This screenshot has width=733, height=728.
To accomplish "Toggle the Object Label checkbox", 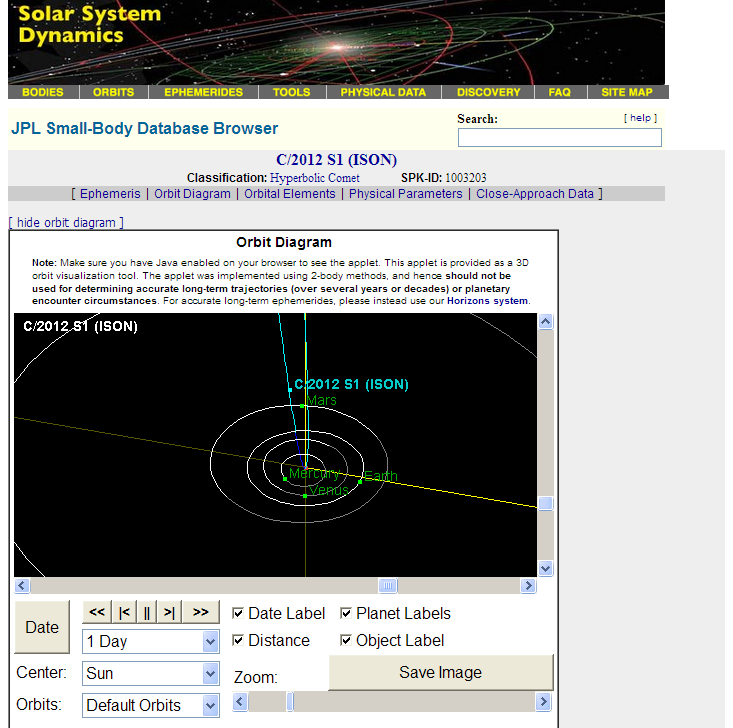I will (x=346, y=641).
